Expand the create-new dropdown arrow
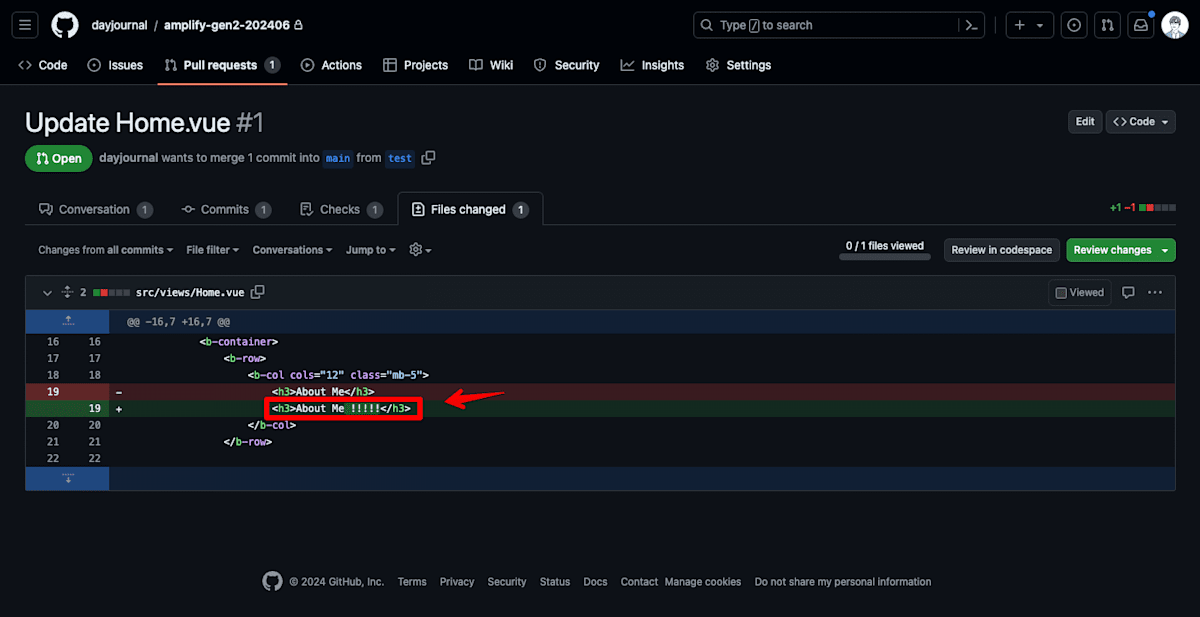The width and height of the screenshot is (1200, 617). click(1041, 25)
